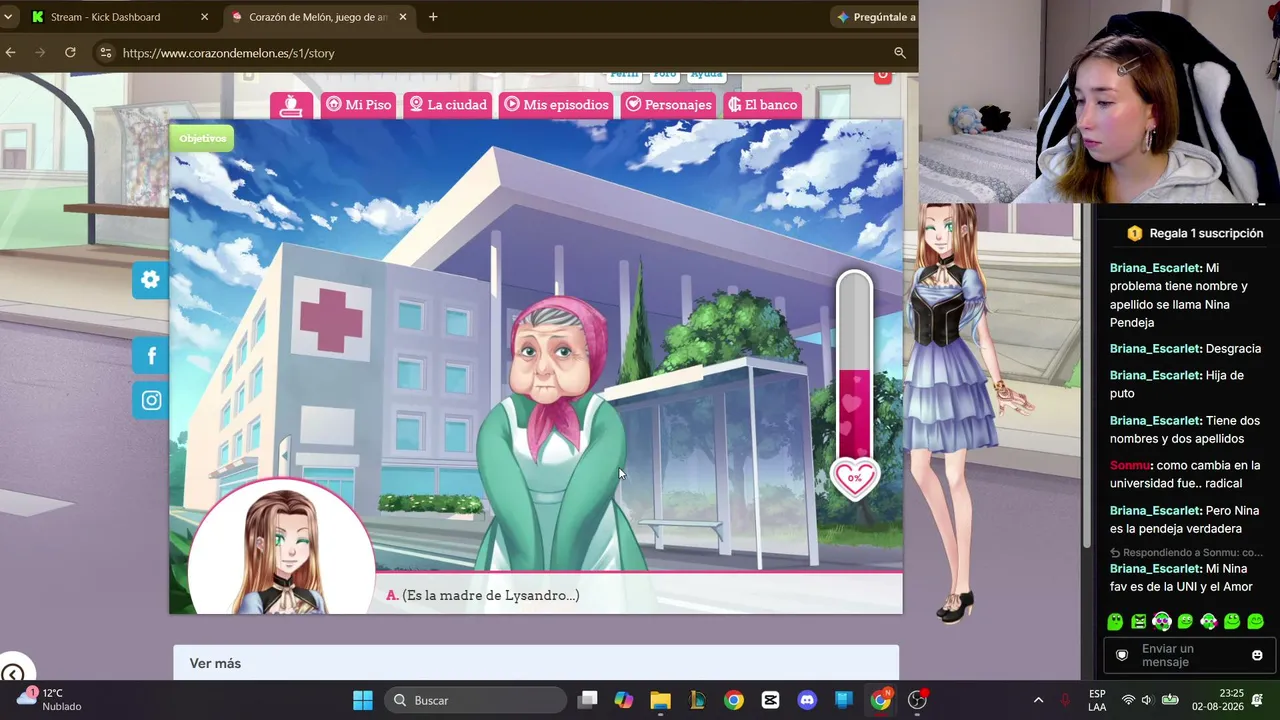Open the Facebook share button
1280x720 pixels.
151,355
